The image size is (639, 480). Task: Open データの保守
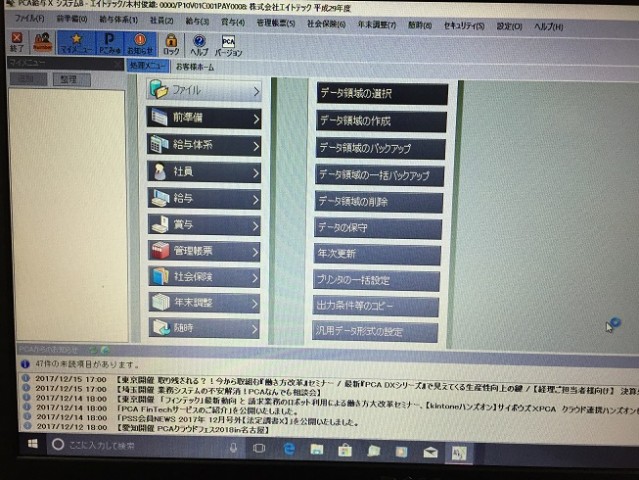coord(378,228)
